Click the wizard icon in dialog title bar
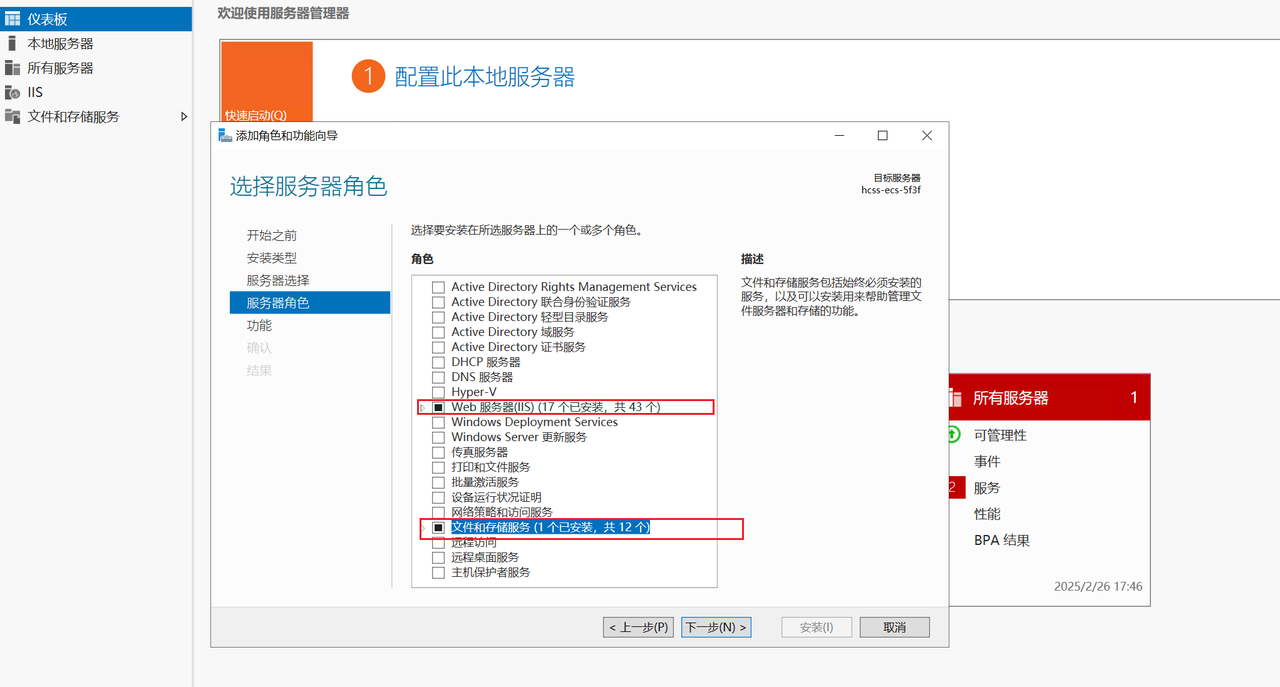Image resolution: width=1280 pixels, height=687 pixels. (x=225, y=135)
